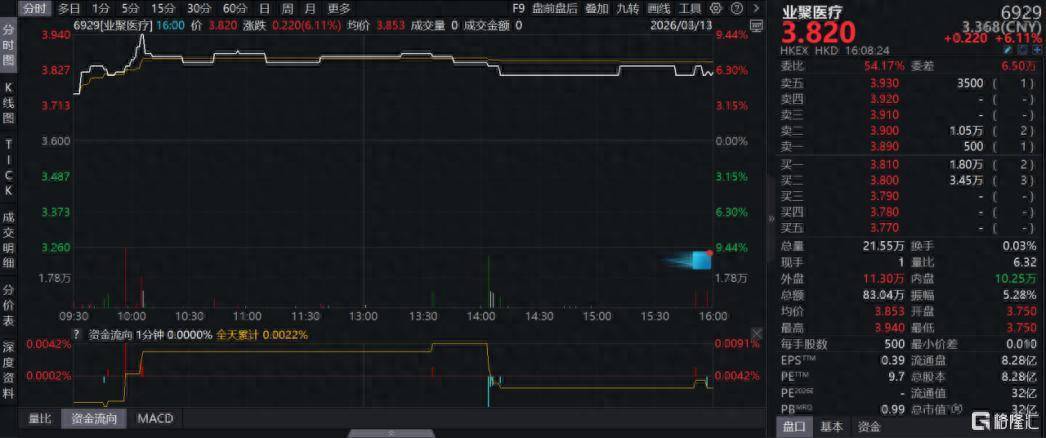1046x438 pixels.
Task: Toggle the 九转 indicator
Action: pos(628,7)
